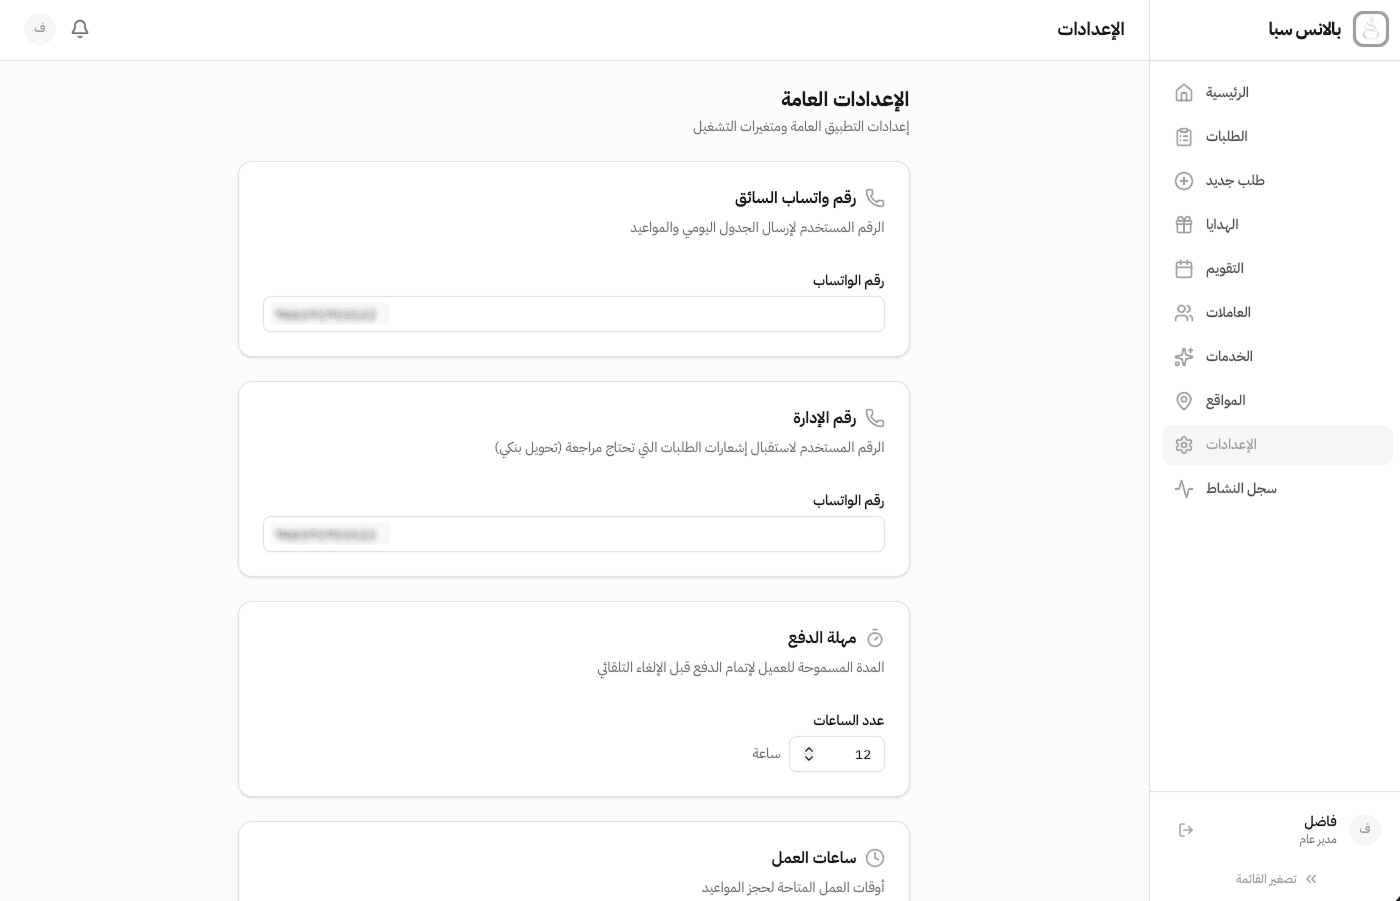This screenshot has height=901, width=1400.
Task: Go to سجل النشاط in the sidebar
Action: pos(1241,489)
